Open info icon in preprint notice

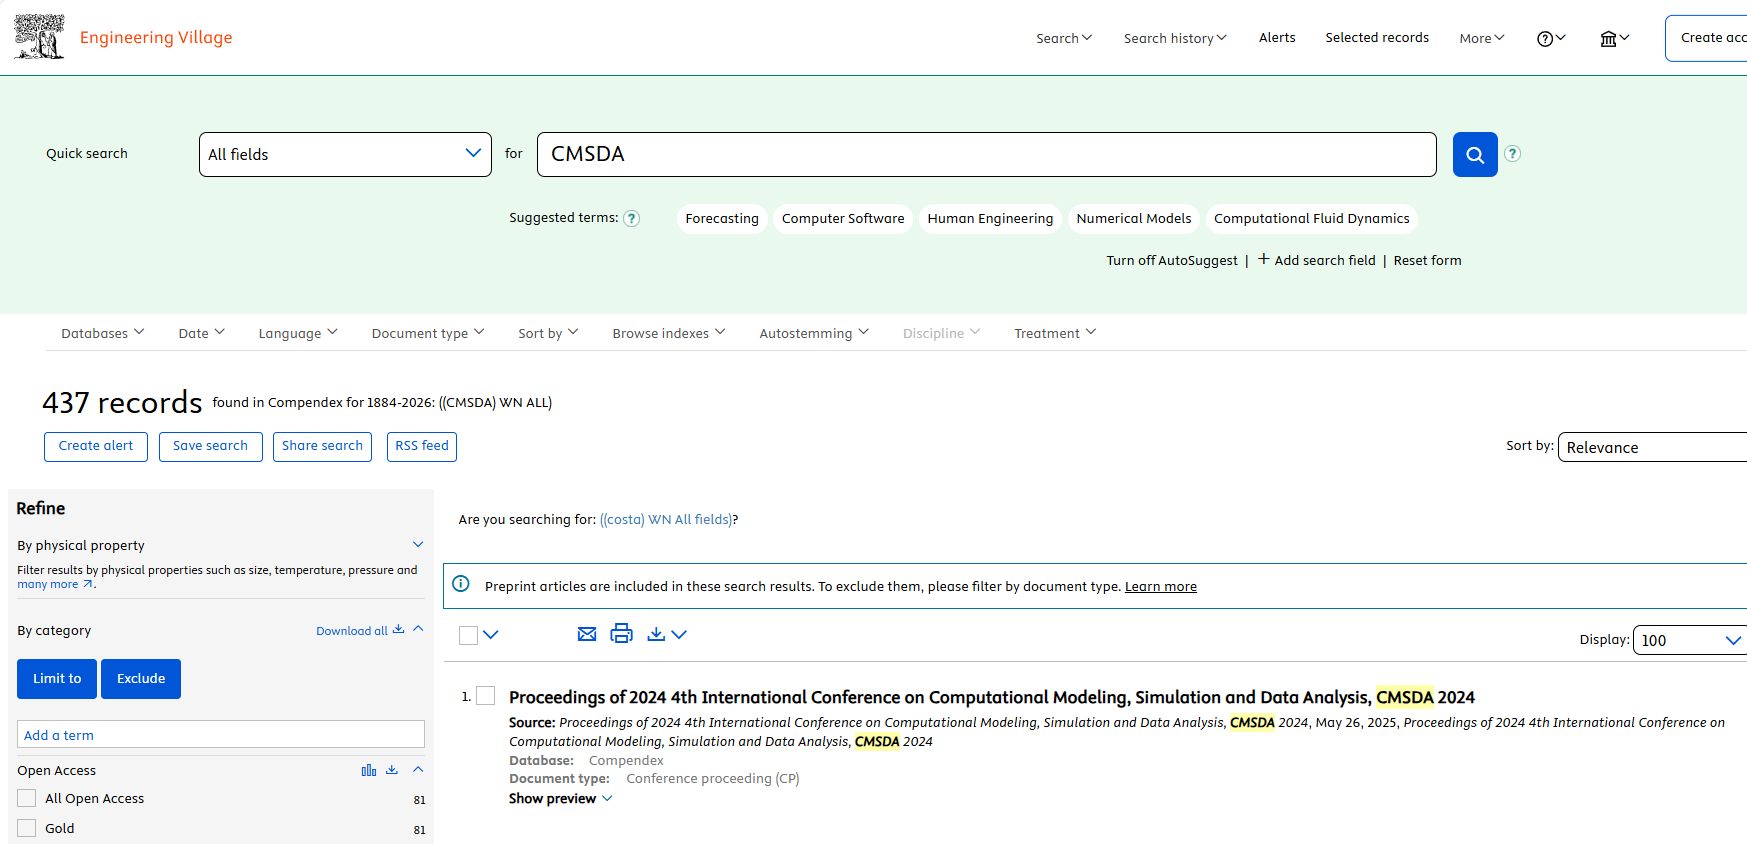461,584
